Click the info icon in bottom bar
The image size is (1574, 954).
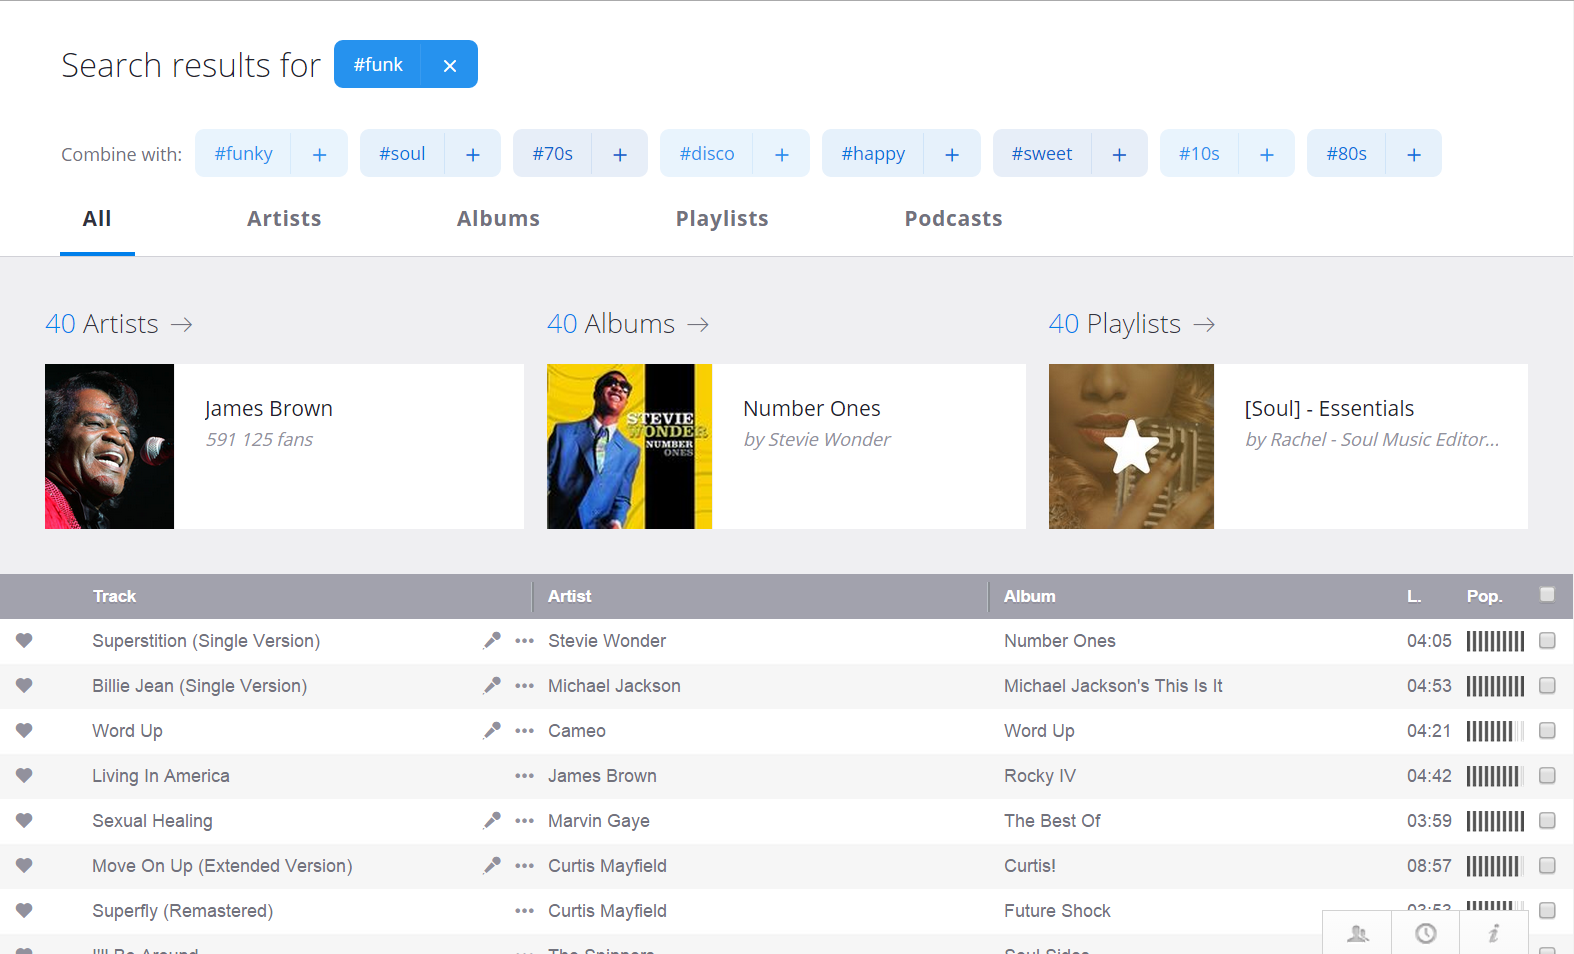(1493, 933)
